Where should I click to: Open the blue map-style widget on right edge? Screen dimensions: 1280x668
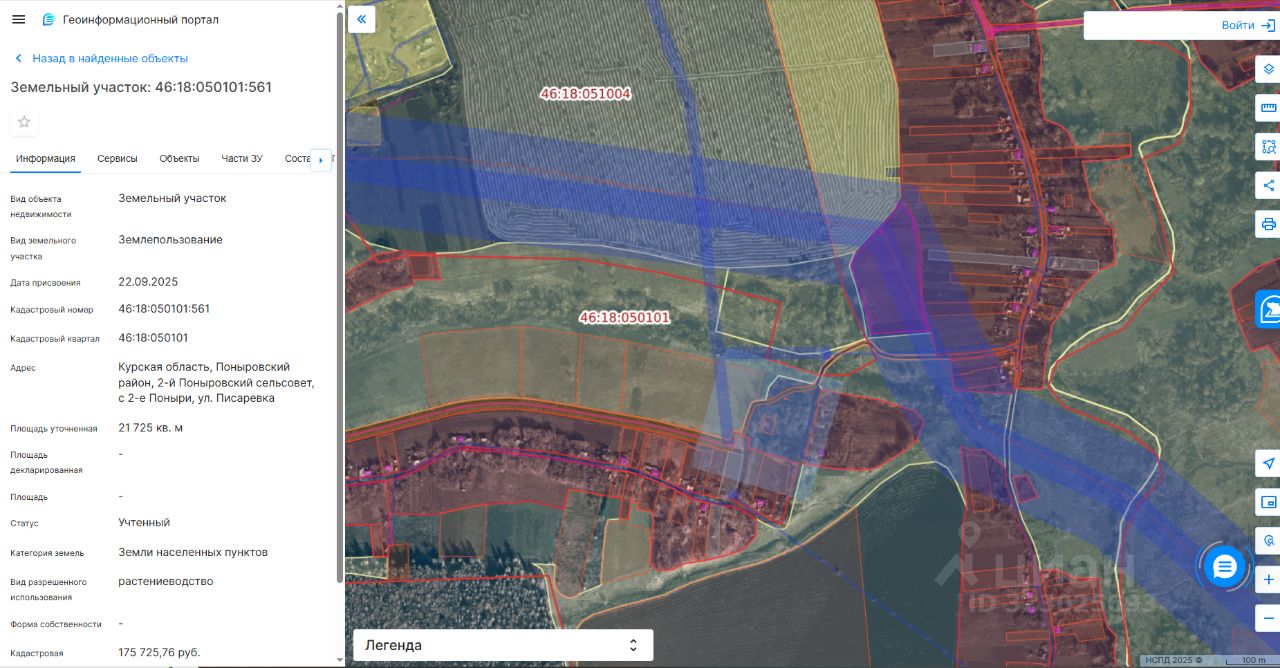(x=1268, y=309)
